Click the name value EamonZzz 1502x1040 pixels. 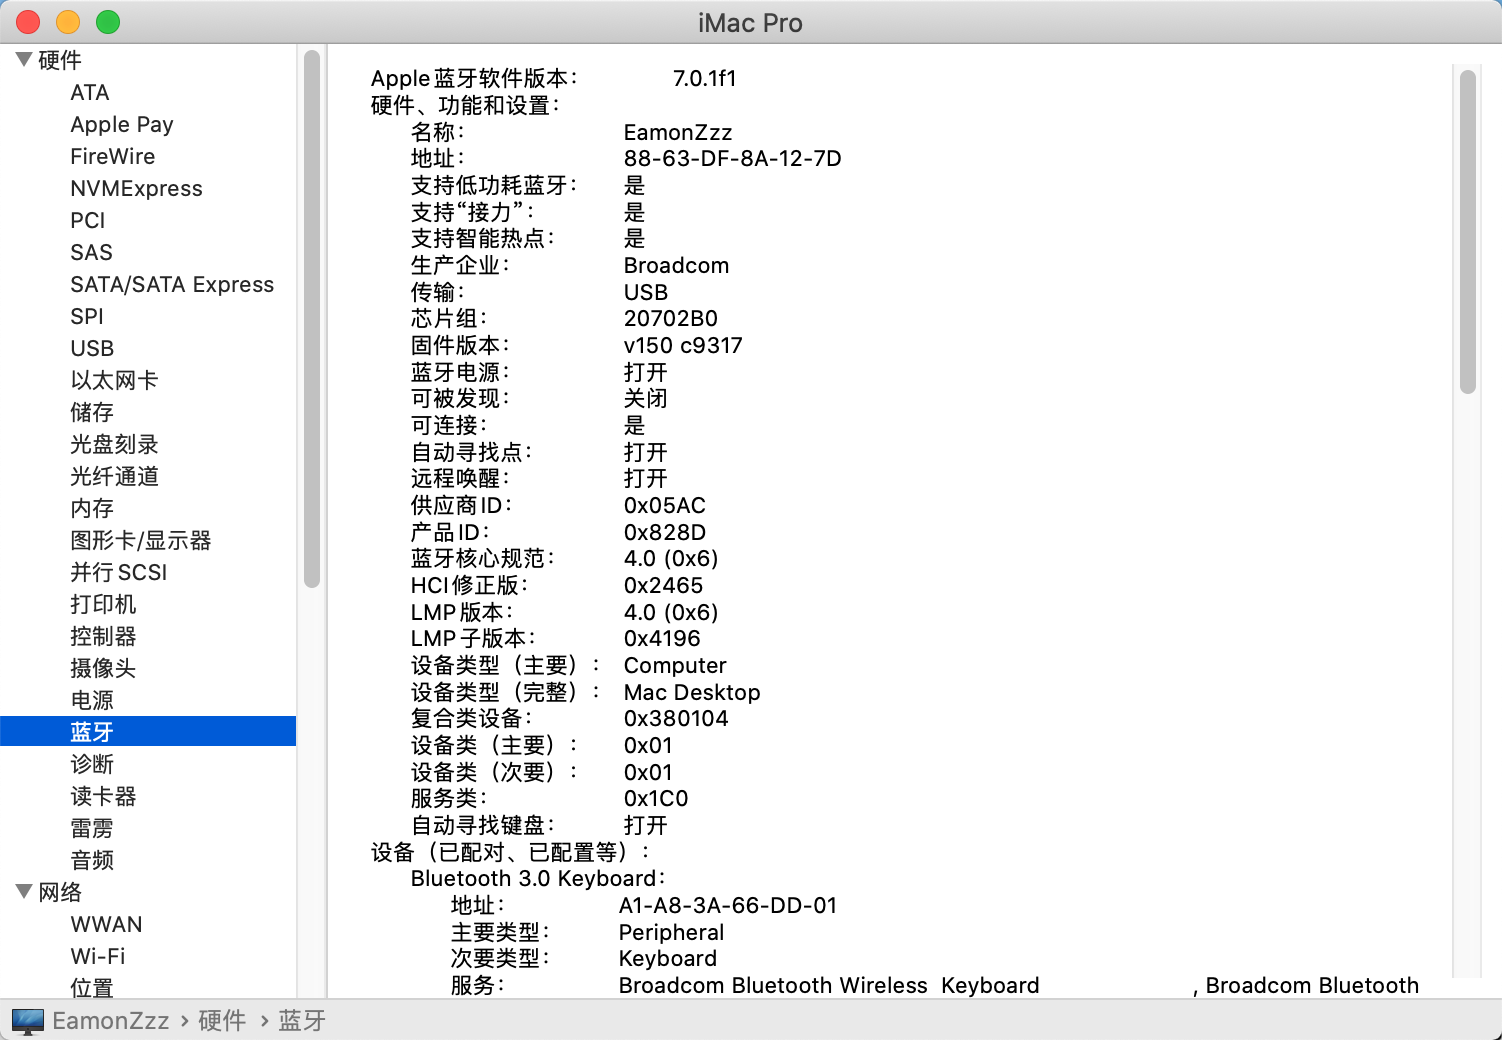(678, 132)
